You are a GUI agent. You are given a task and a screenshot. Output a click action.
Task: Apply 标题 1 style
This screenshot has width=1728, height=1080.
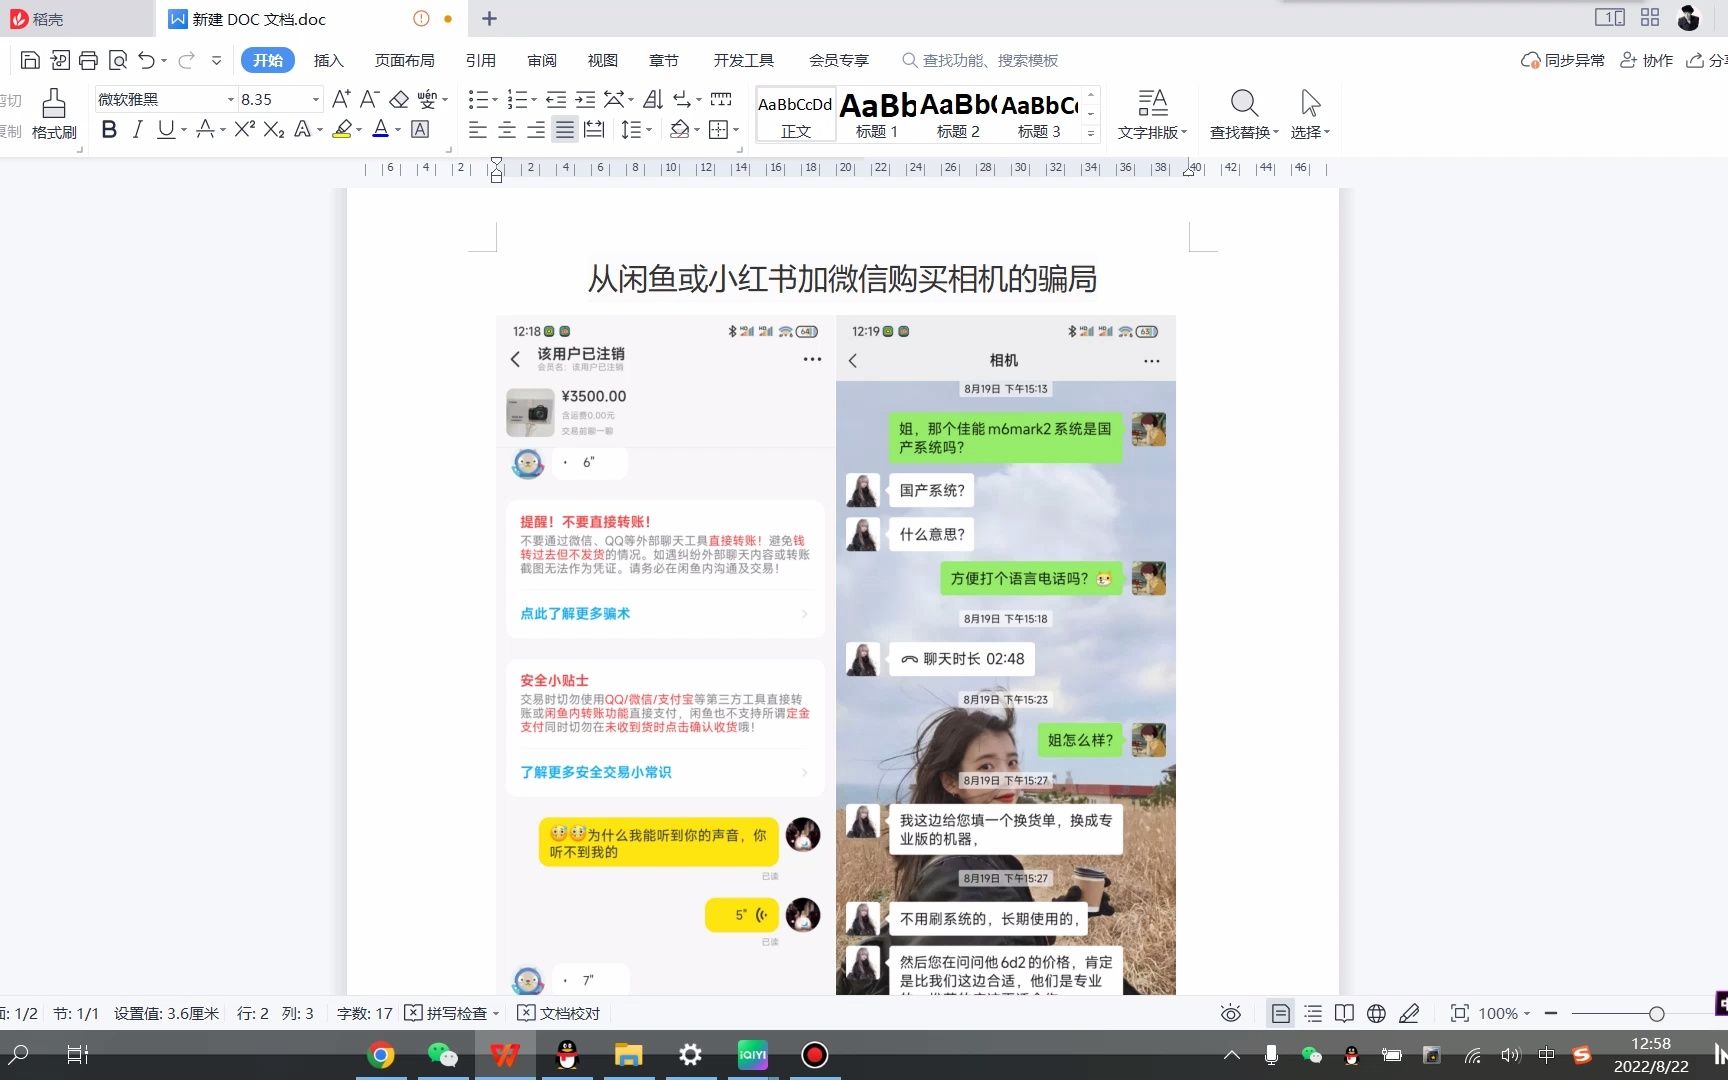[877, 115]
